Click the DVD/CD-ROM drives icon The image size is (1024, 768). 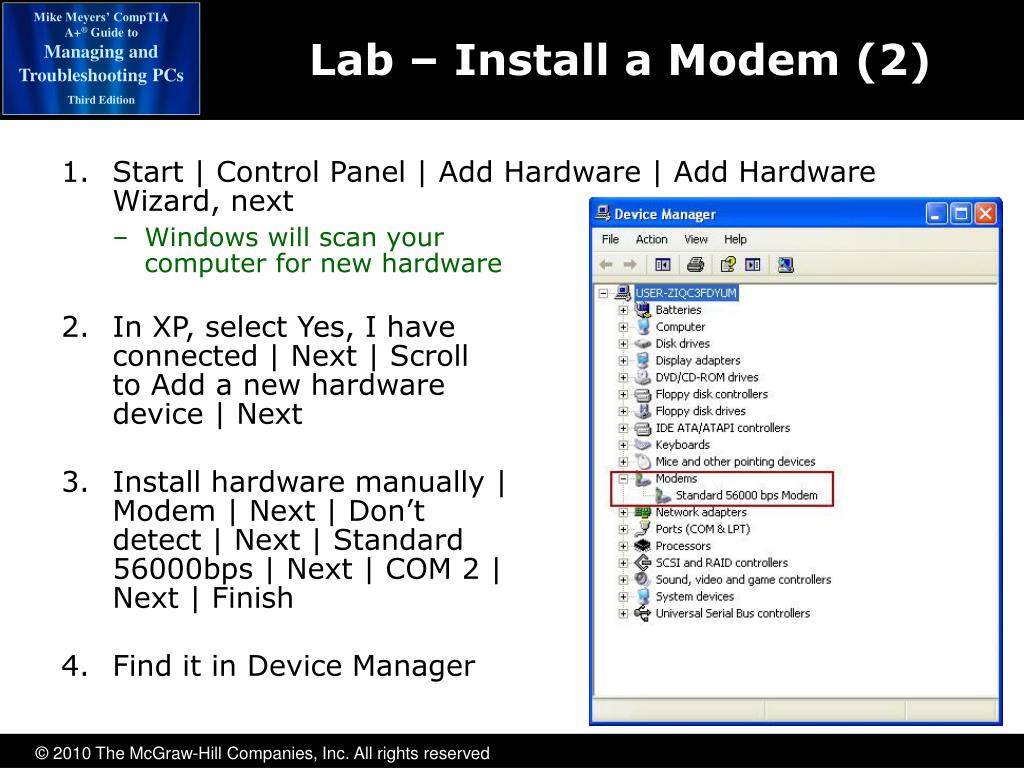point(643,377)
